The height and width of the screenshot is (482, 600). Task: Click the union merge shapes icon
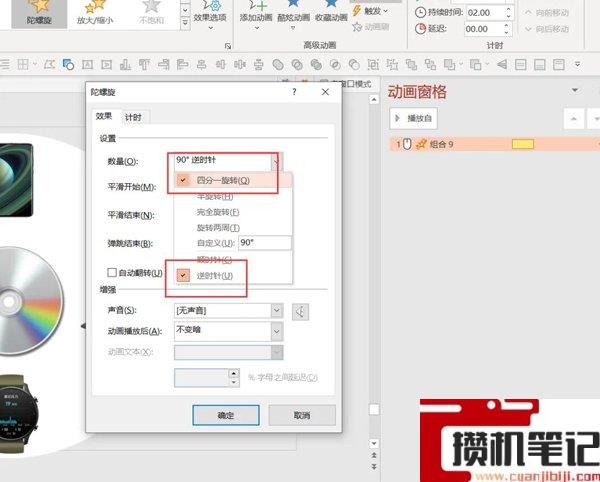coord(278,65)
